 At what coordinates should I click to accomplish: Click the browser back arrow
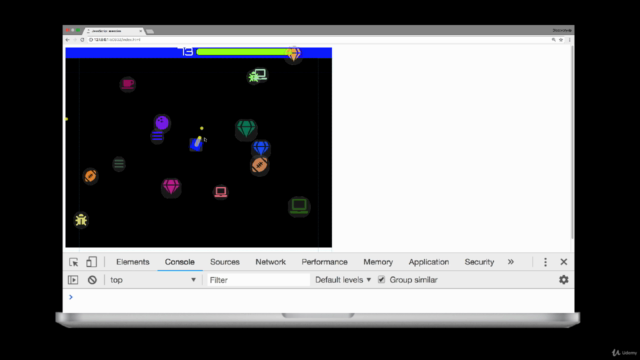[x=68, y=40]
